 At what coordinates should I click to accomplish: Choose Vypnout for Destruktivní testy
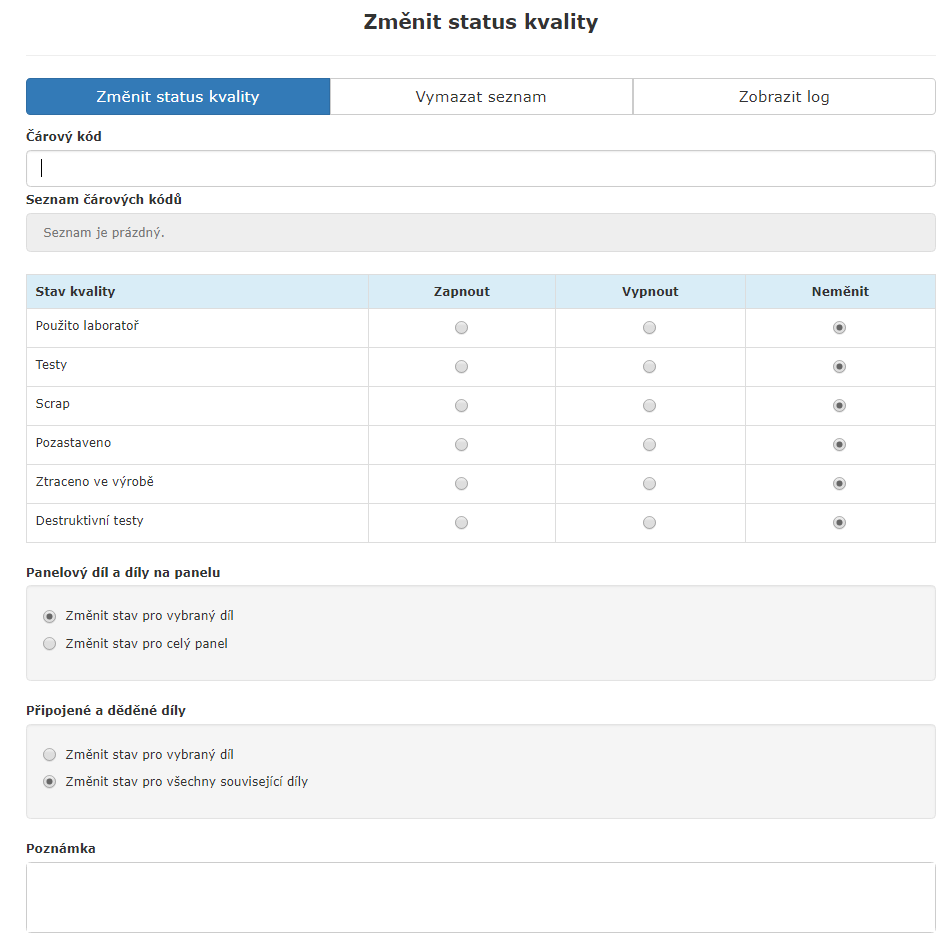click(x=650, y=523)
